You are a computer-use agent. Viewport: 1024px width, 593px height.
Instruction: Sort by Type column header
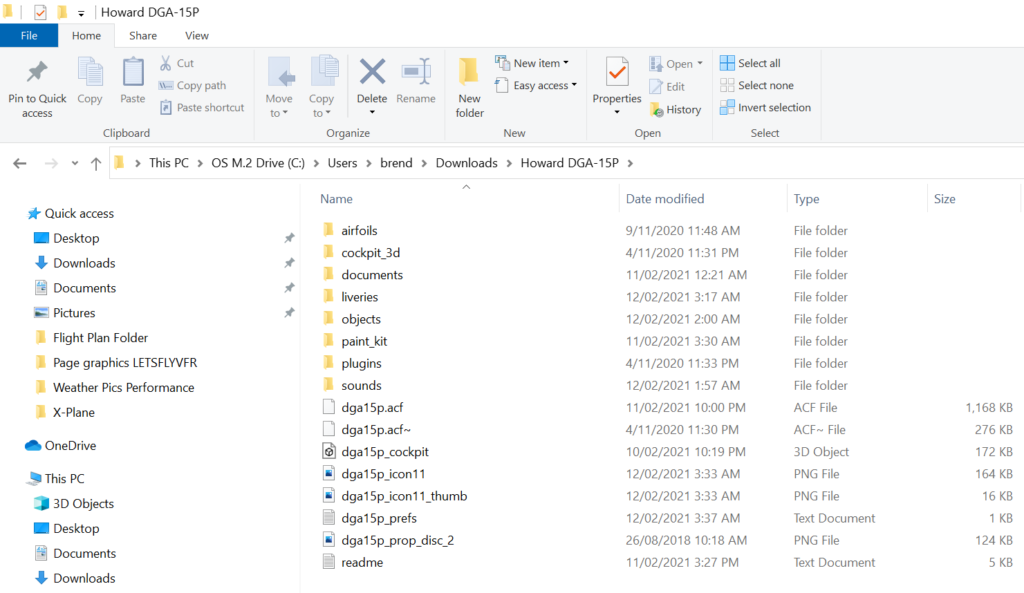pos(807,199)
